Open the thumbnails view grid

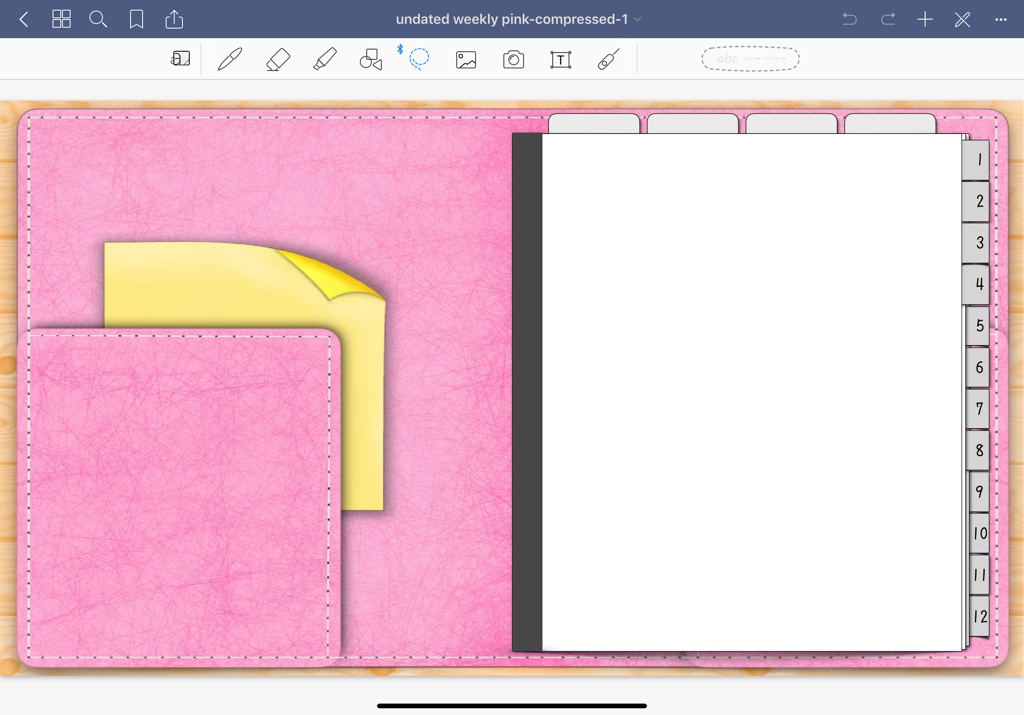click(61, 18)
